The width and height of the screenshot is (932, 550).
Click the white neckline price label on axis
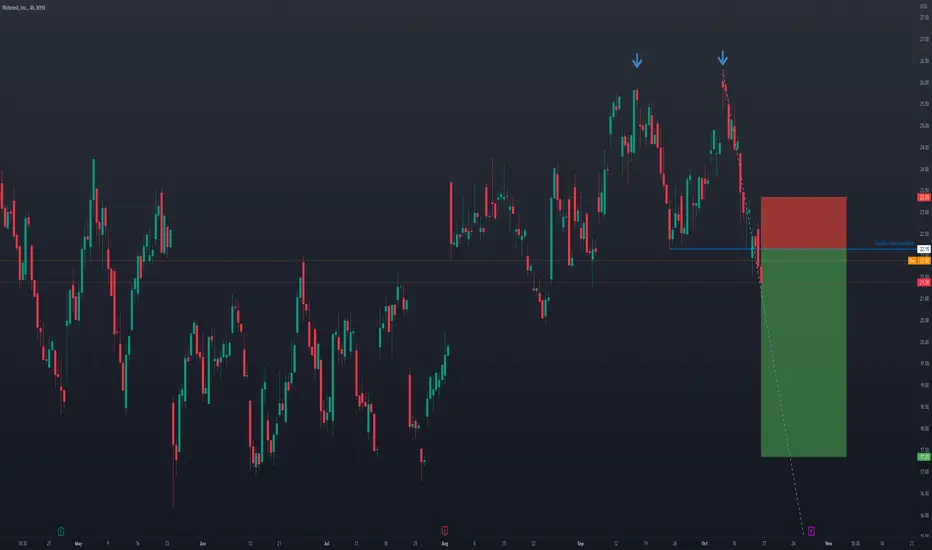[924, 249]
